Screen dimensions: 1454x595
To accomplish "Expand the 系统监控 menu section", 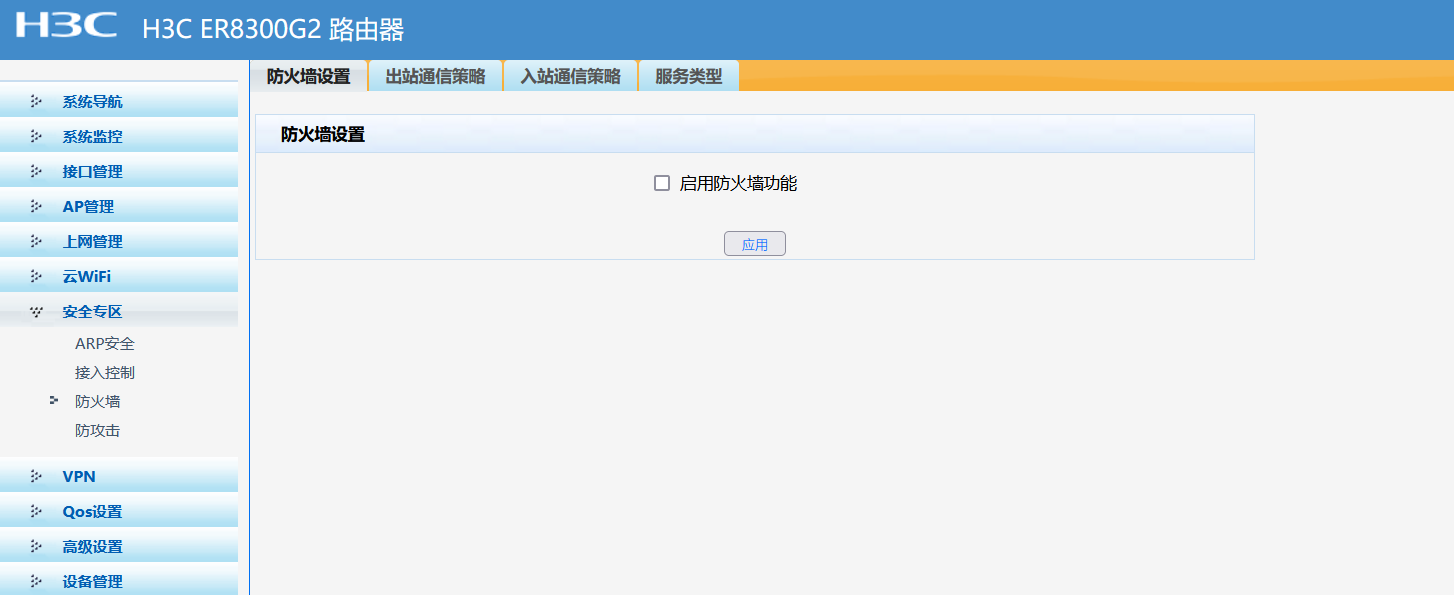I will click(119, 136).
